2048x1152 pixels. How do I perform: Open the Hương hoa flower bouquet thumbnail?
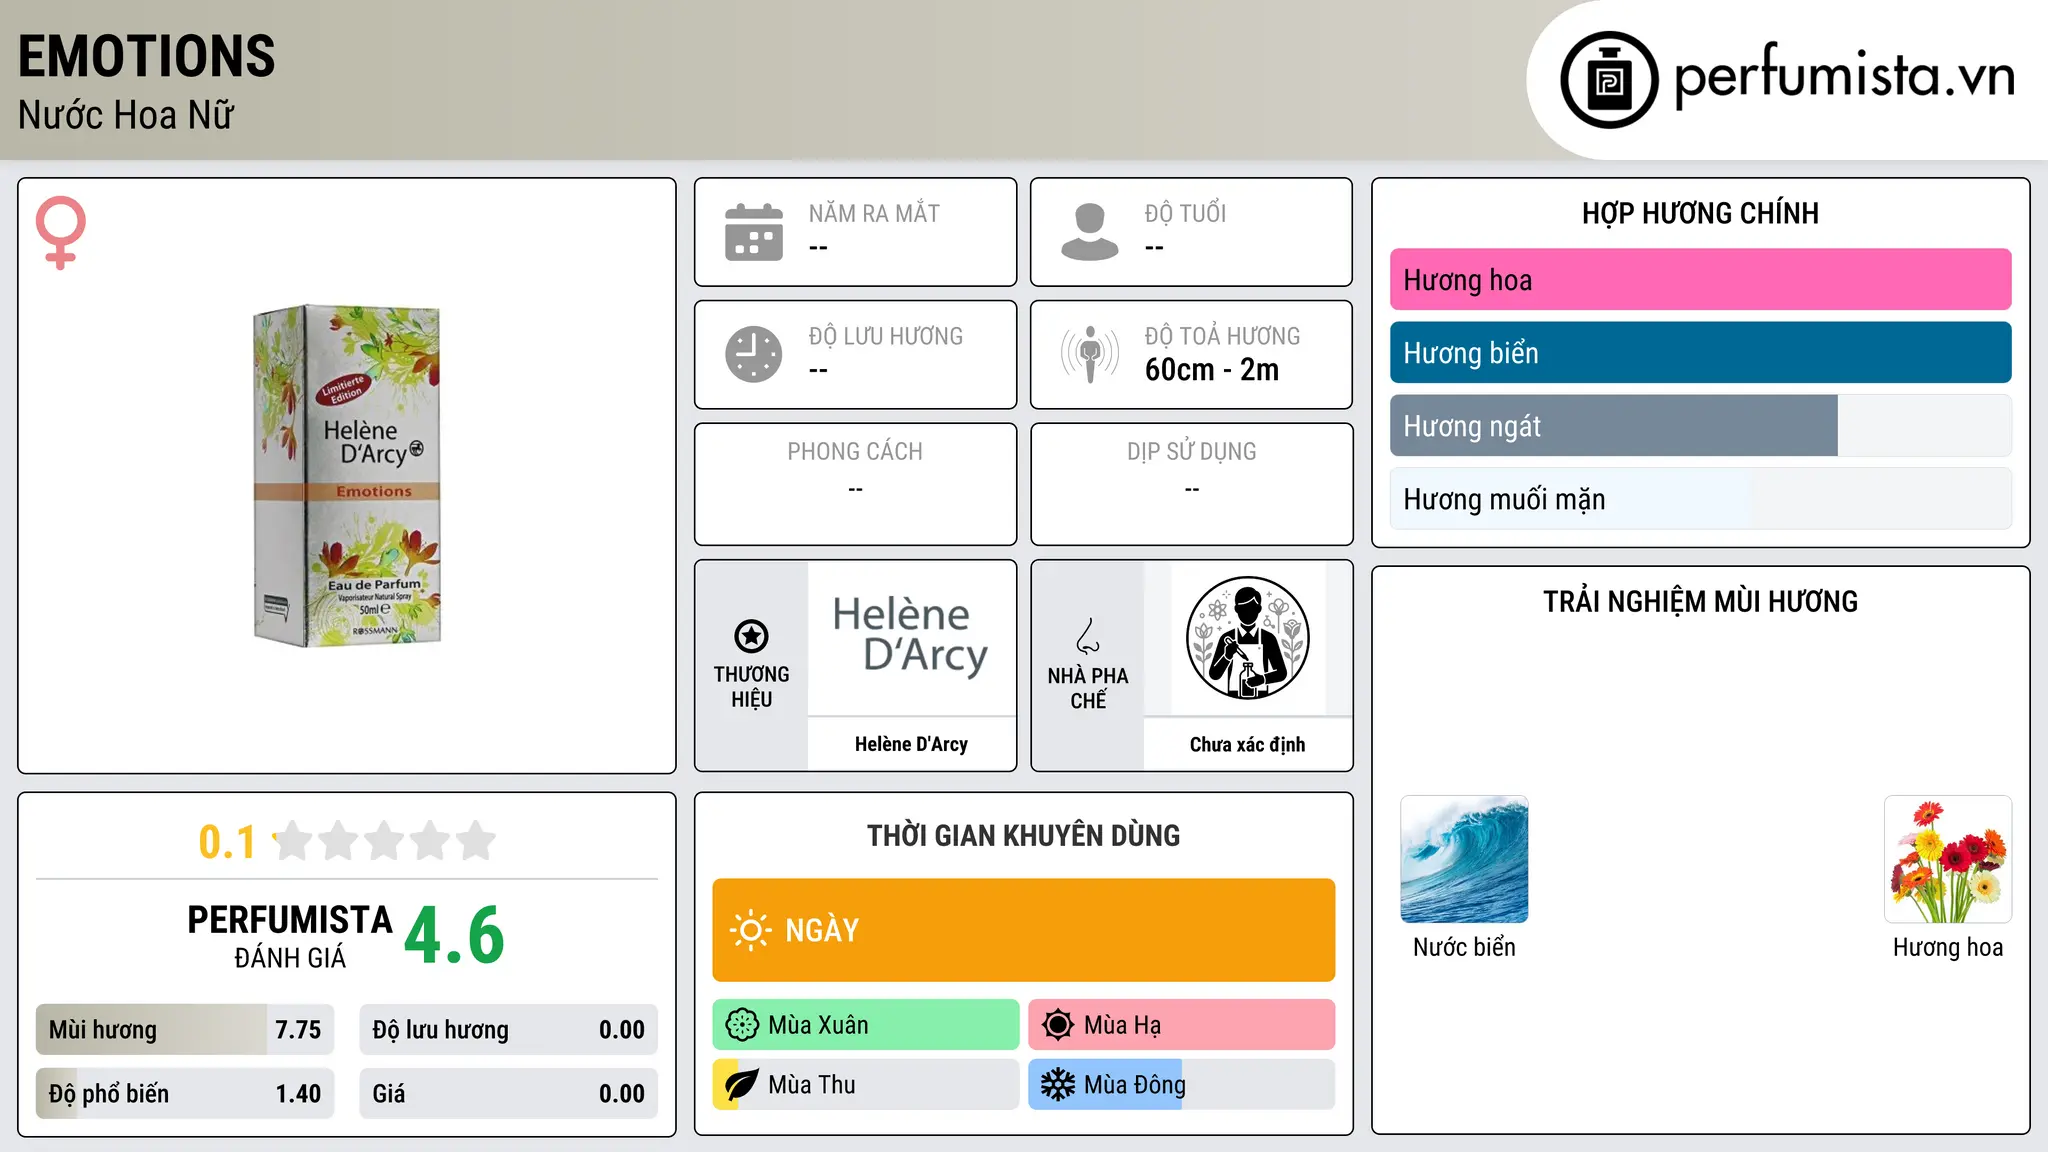coord(1948,859)
